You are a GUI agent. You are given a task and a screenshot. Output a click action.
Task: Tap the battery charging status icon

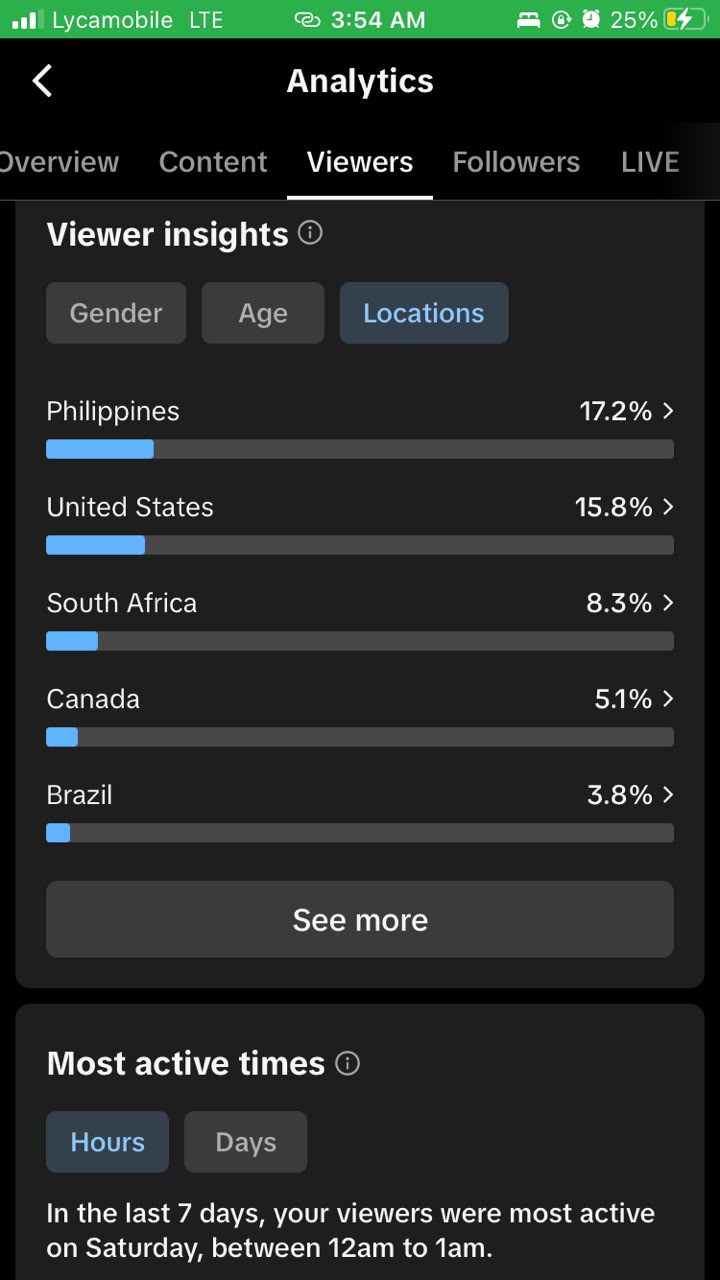click(x=685, y=19)
